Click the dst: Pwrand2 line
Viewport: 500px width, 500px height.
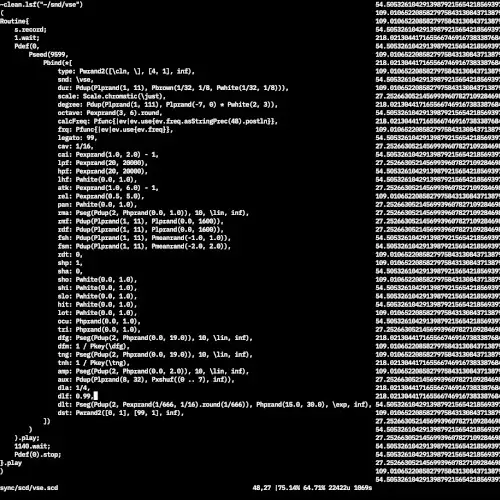[121, 413]
